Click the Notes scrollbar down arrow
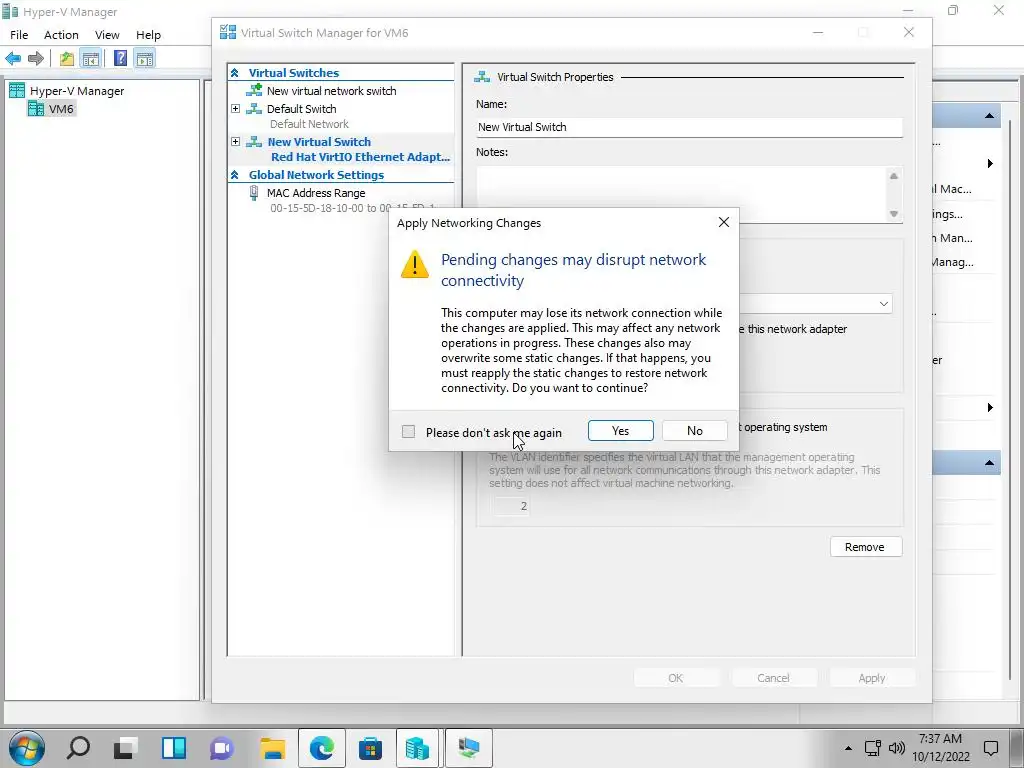The image size is (1024, 768). tap(893, 214)
